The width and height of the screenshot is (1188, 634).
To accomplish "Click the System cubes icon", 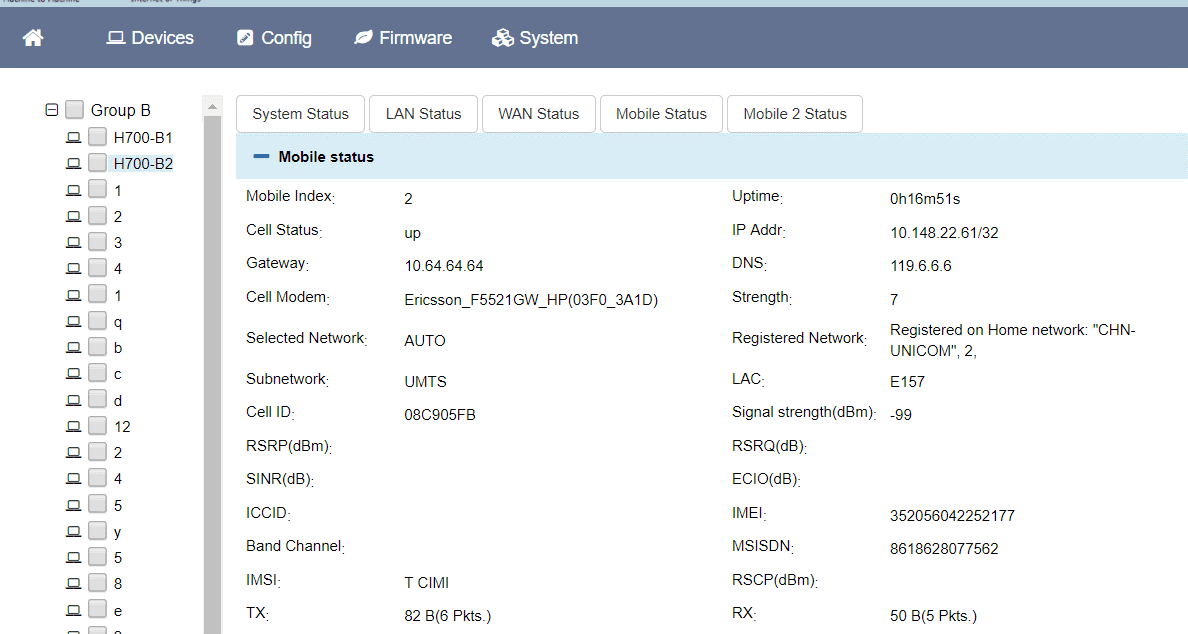I will pyautogui.click(x=502, y=38).
